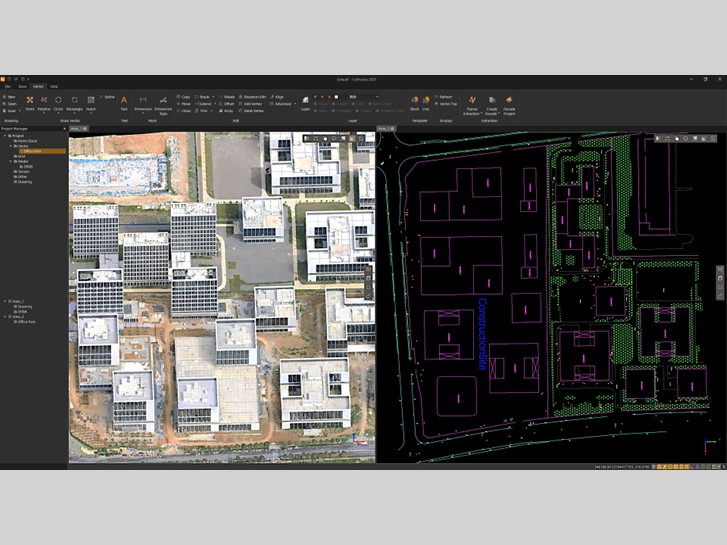Click New in Drawing group

click(9, 97)
